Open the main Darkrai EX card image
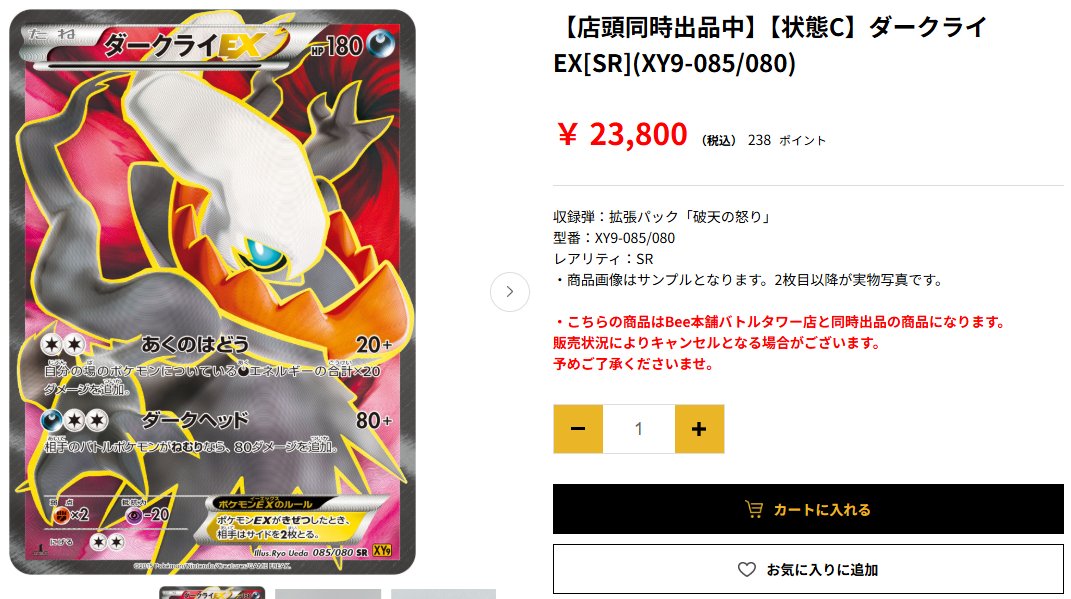The image size is (1071, 599). [x=212, y=292]
